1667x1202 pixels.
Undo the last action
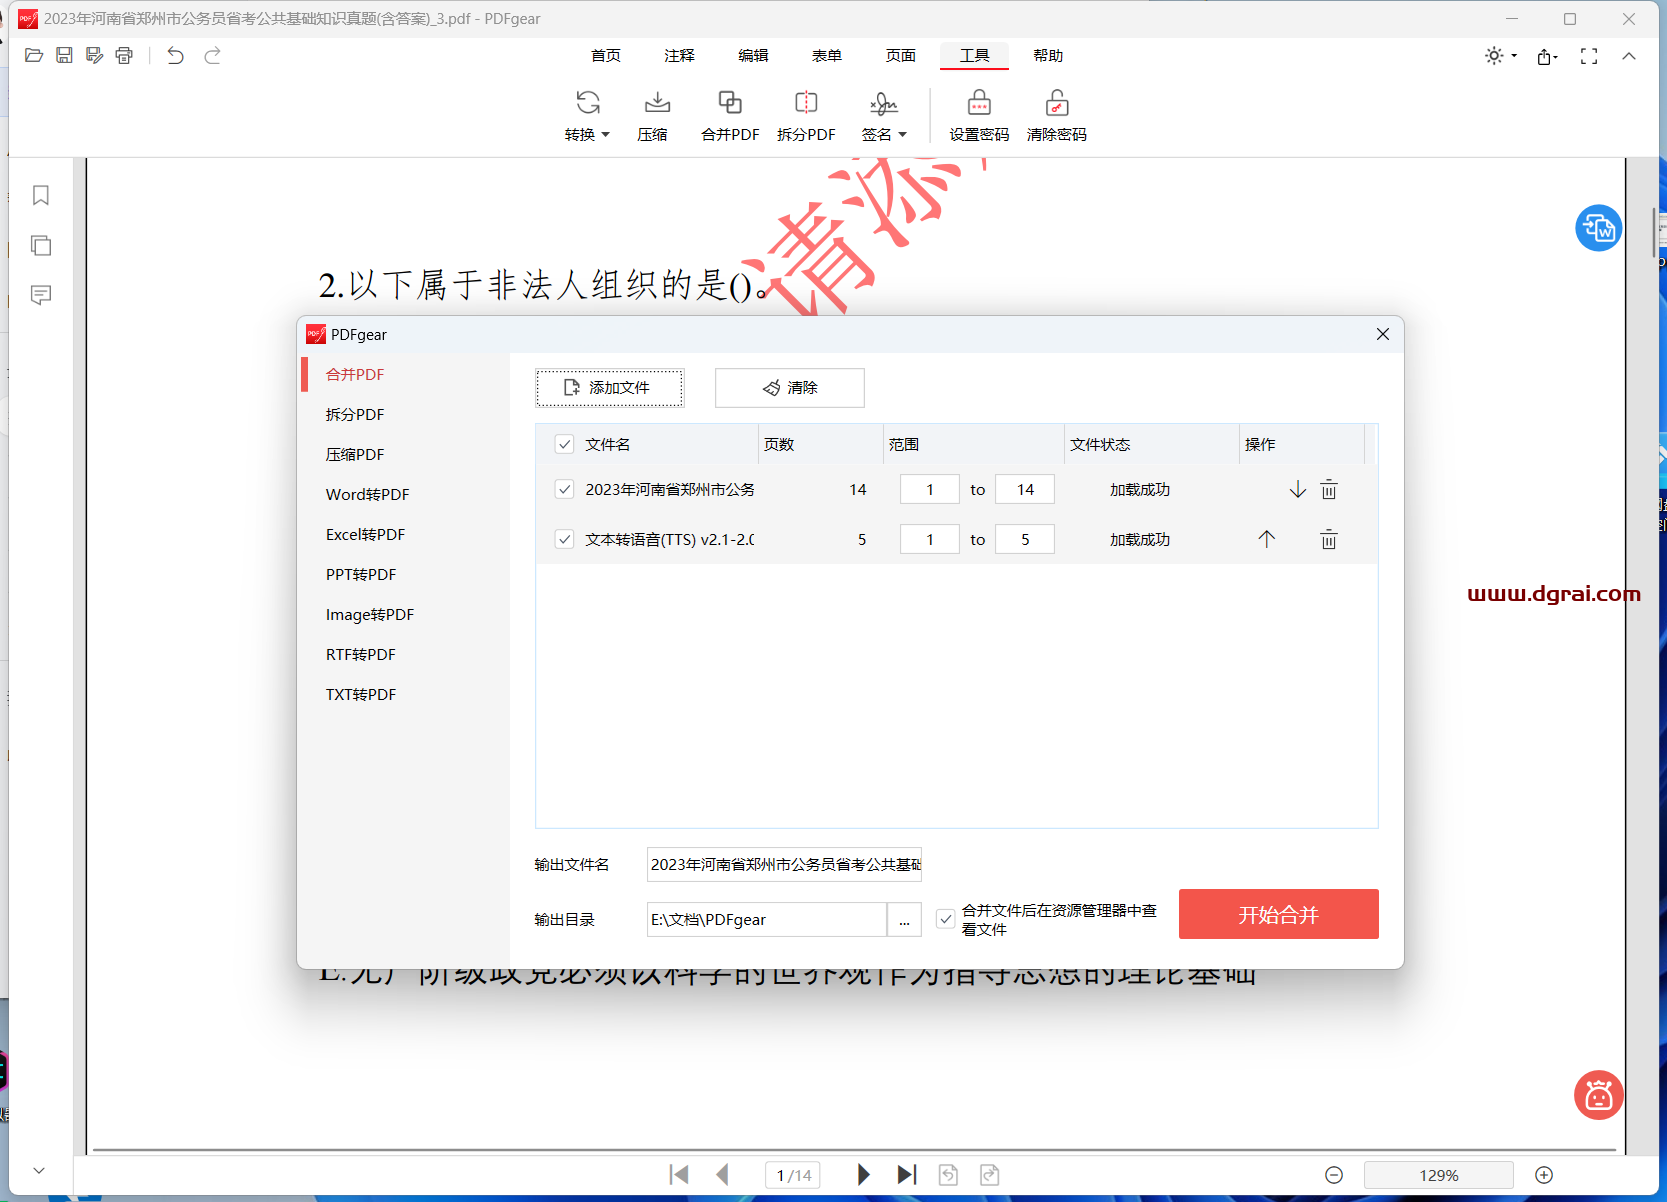pyautogui.click(x=176, y=55)
